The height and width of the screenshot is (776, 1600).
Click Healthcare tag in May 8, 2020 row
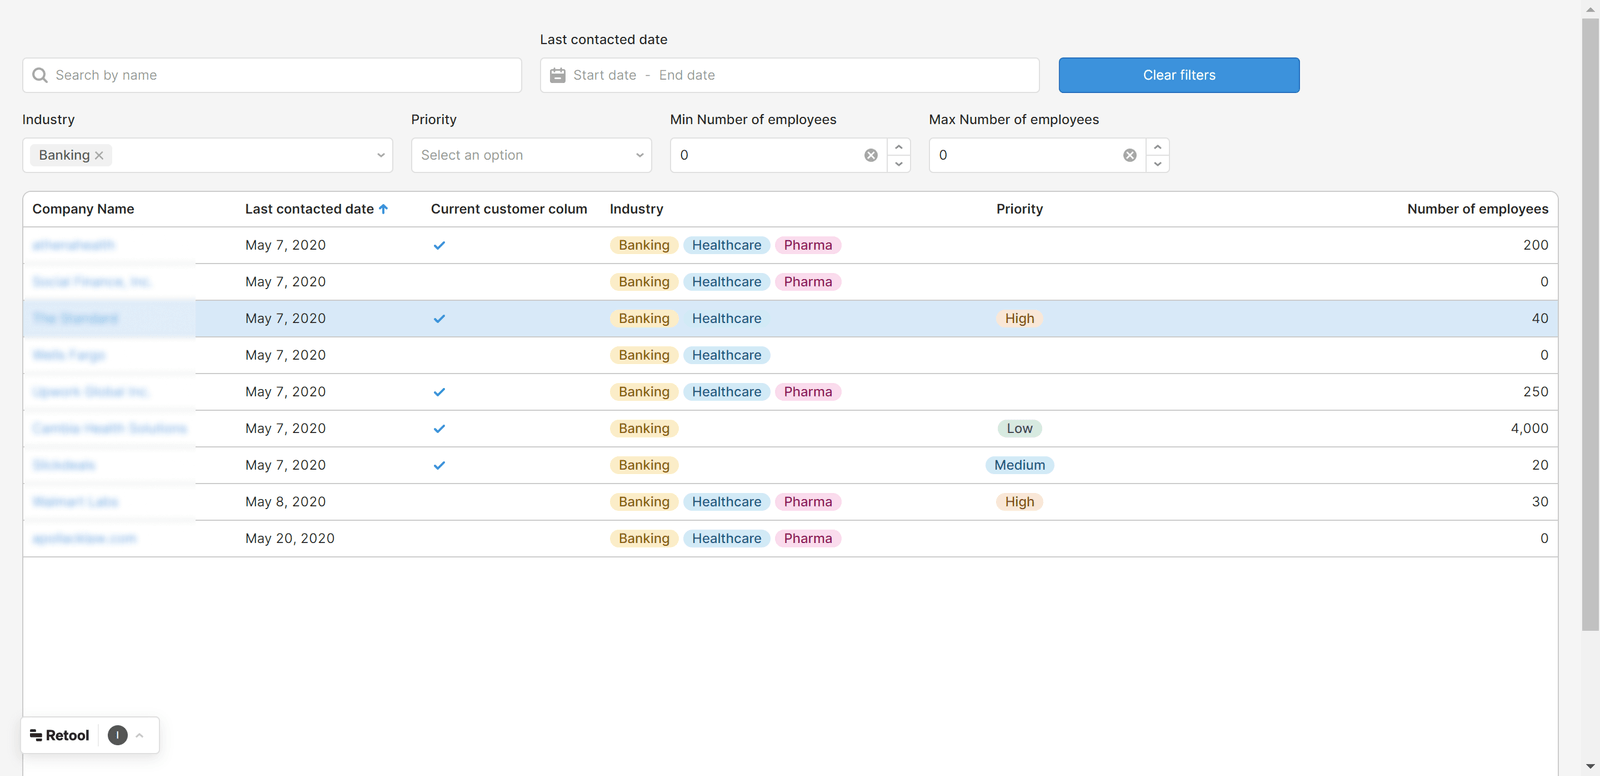coord(727,502)
